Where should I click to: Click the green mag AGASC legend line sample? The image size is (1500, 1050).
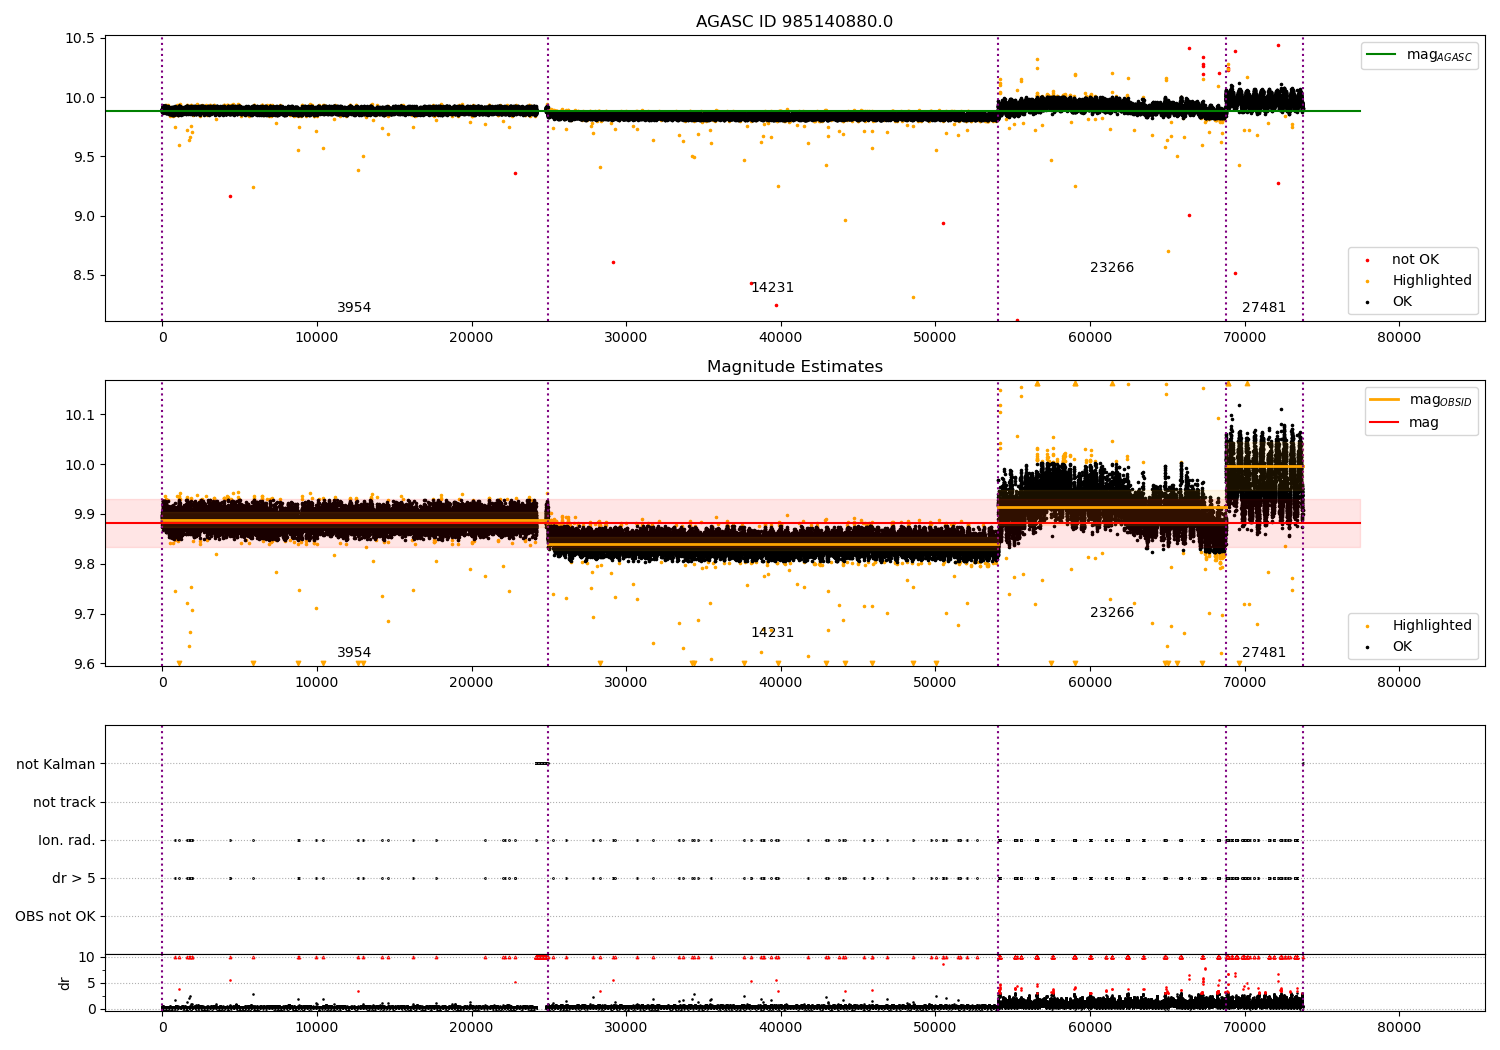1382,55
